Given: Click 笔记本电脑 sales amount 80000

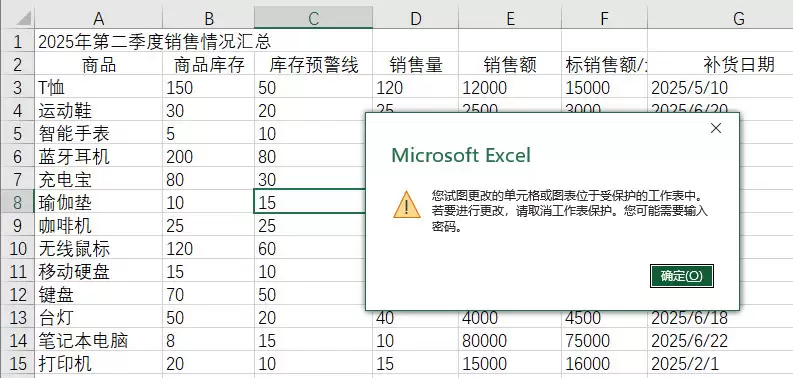Looking at the screenshot, I should coord(510,341).
